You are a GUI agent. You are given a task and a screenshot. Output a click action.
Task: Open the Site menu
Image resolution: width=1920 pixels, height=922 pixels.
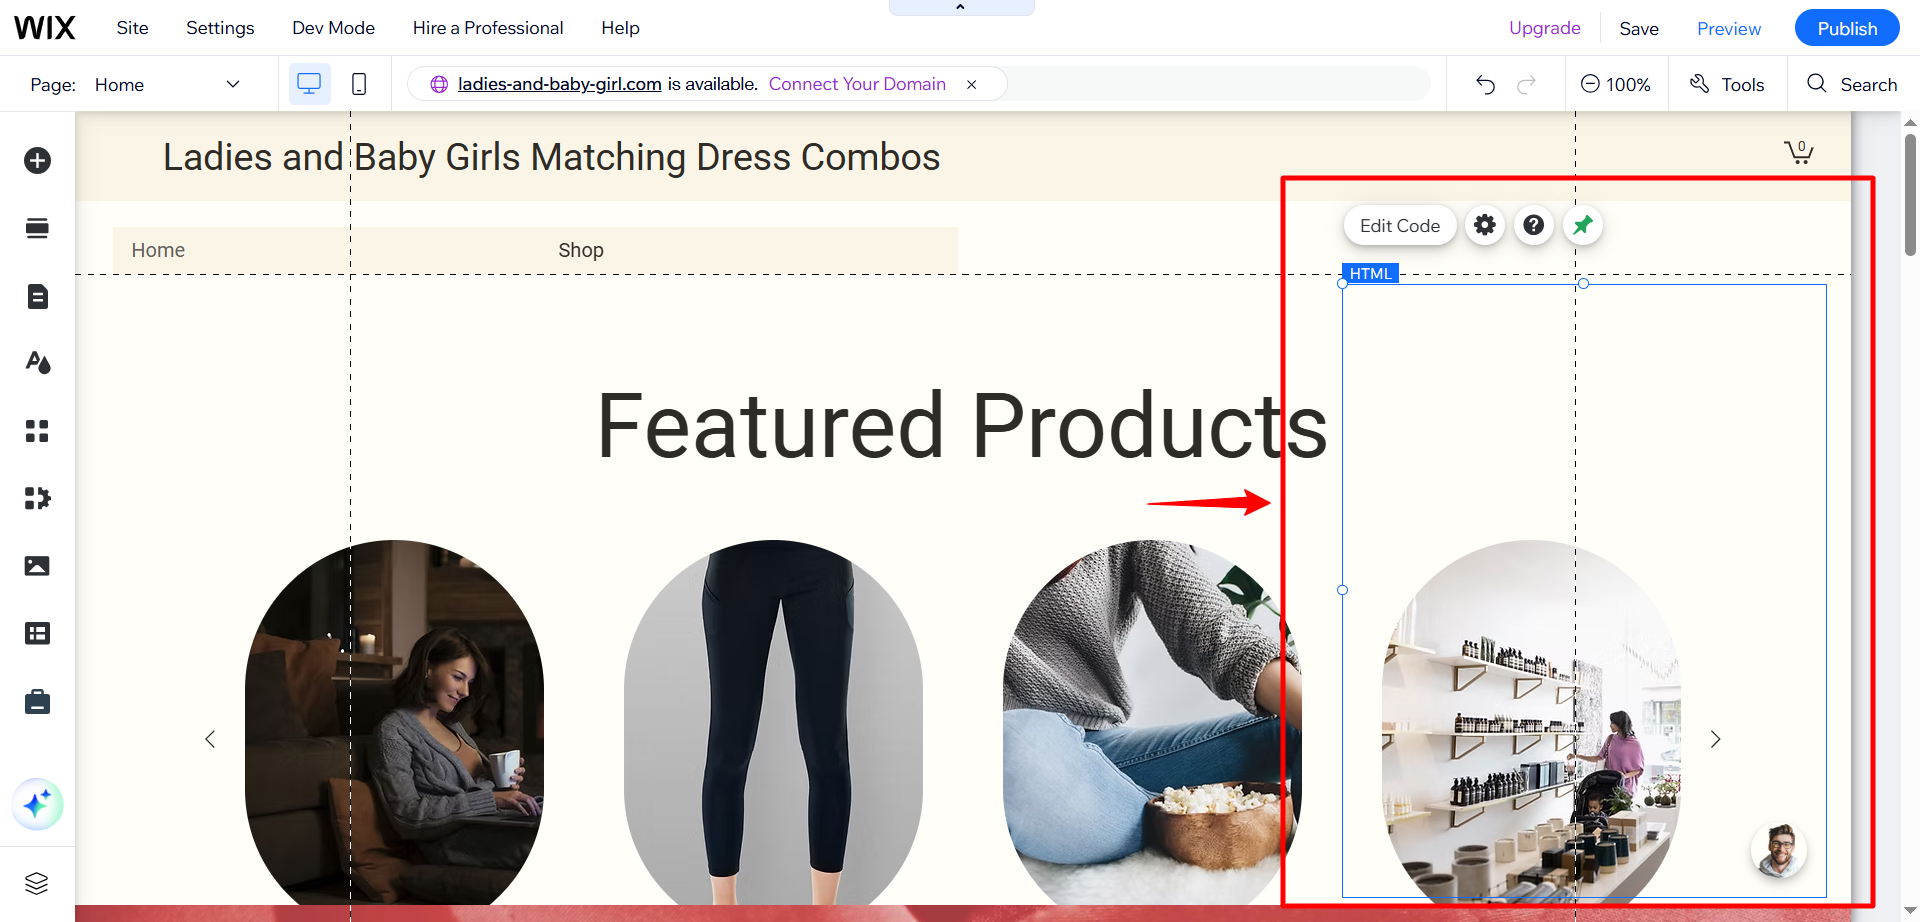click(132, 28)
